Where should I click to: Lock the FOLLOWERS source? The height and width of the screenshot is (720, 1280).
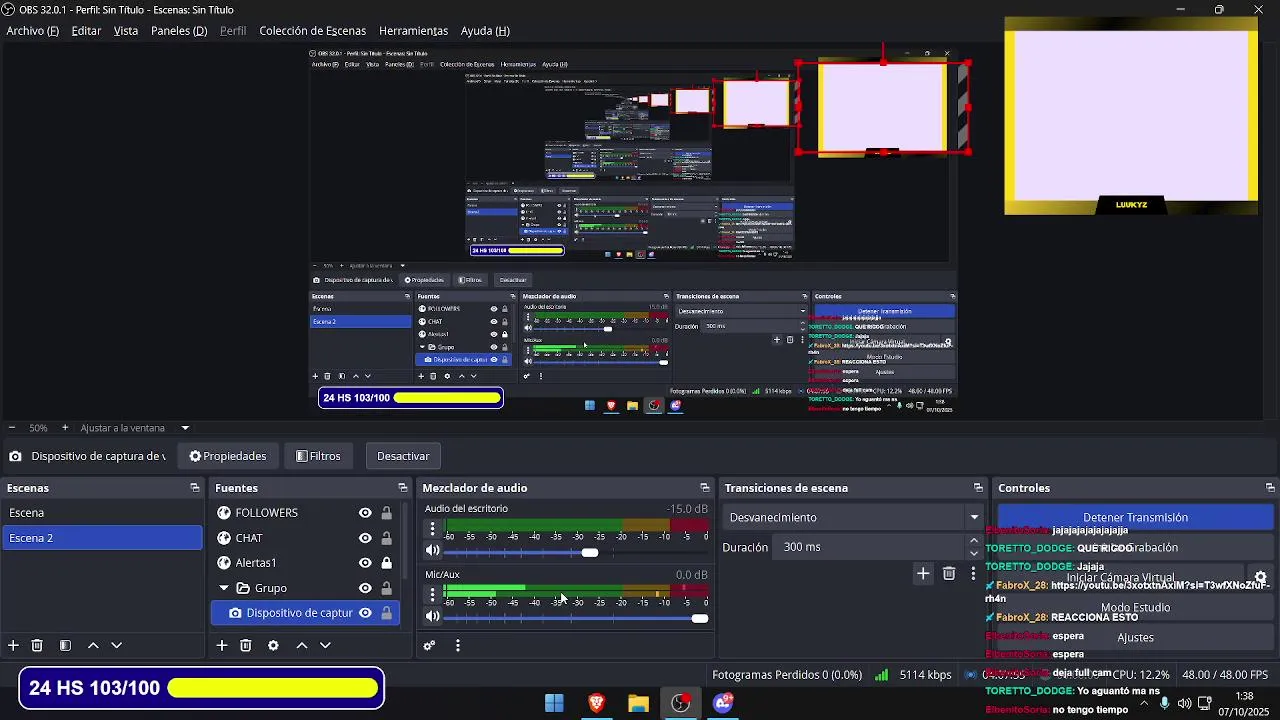pyautogui.click(x=386, y=513)
